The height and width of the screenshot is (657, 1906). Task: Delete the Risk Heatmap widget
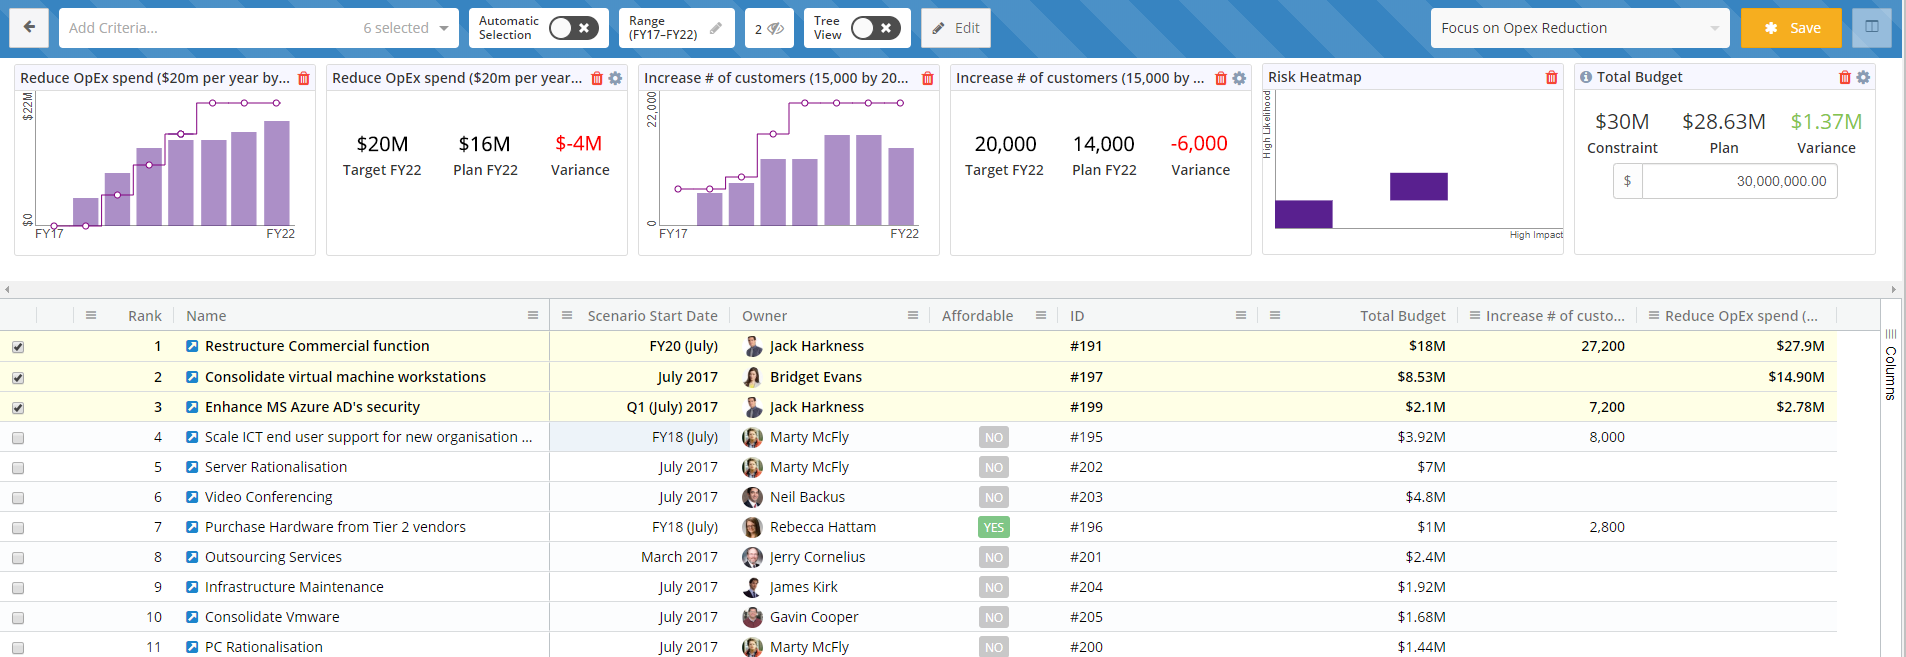pyautogui.click(x=1551, y=78)
